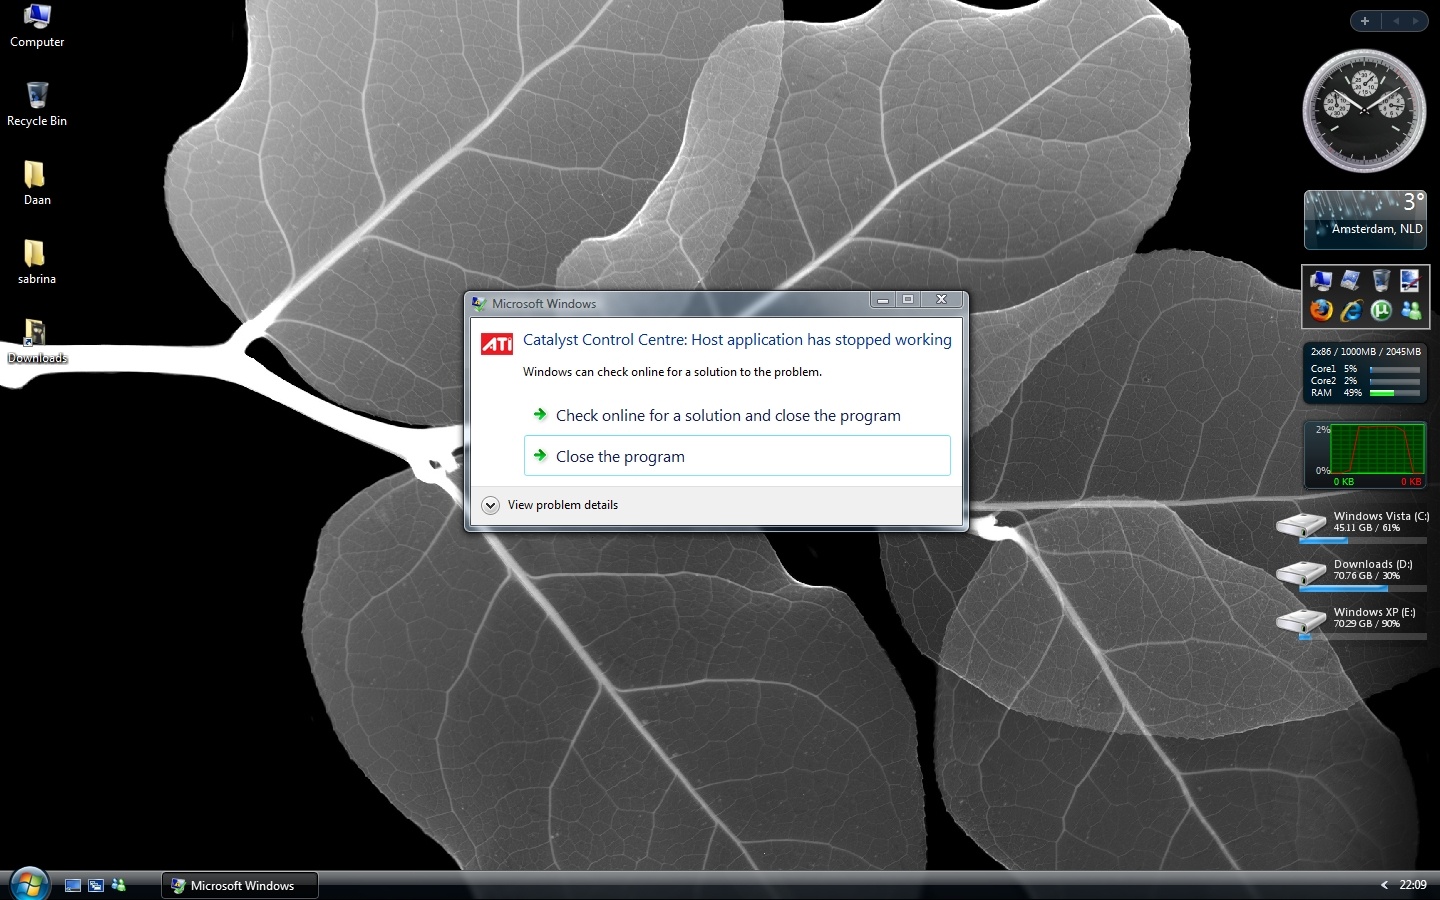Show hidden tray icons arrow
This screenshot has height=900, width=1440.
[1384, 885]
